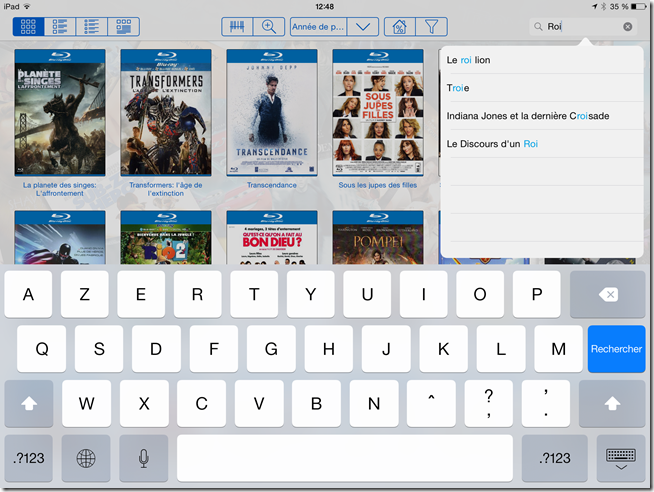
Task: Open Qu'est-ce qu'on a fait au bon Dieu cover
Action: coord(272,237)
